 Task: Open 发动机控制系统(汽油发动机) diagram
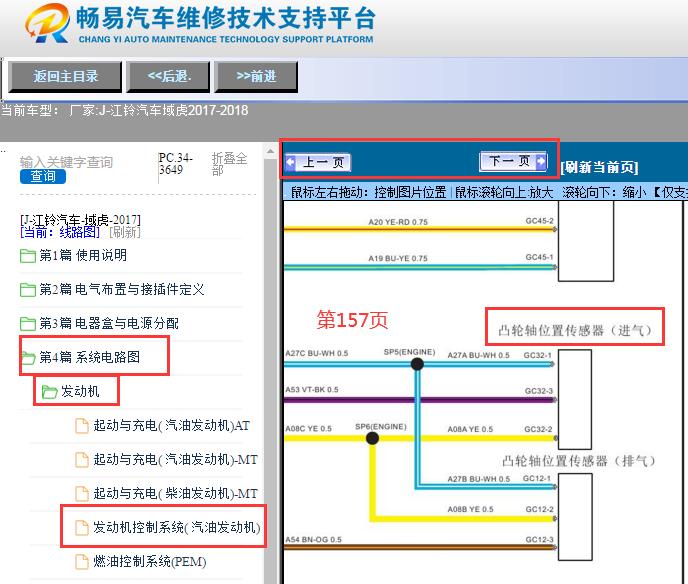[x=177, y=527]
